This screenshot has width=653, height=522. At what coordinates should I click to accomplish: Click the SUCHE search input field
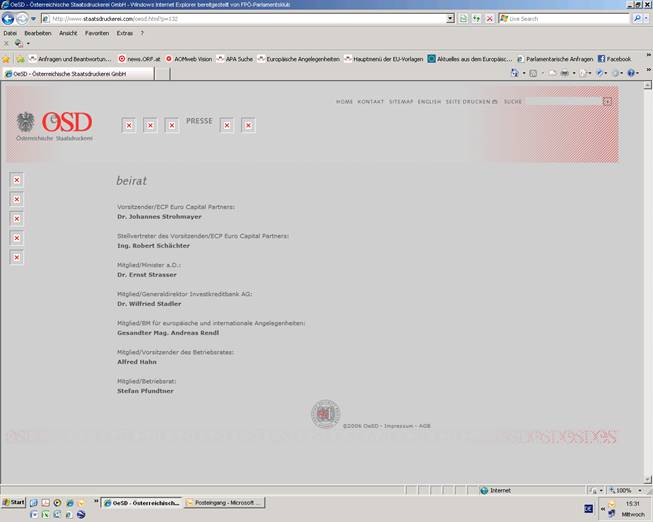tap(563, 102)
